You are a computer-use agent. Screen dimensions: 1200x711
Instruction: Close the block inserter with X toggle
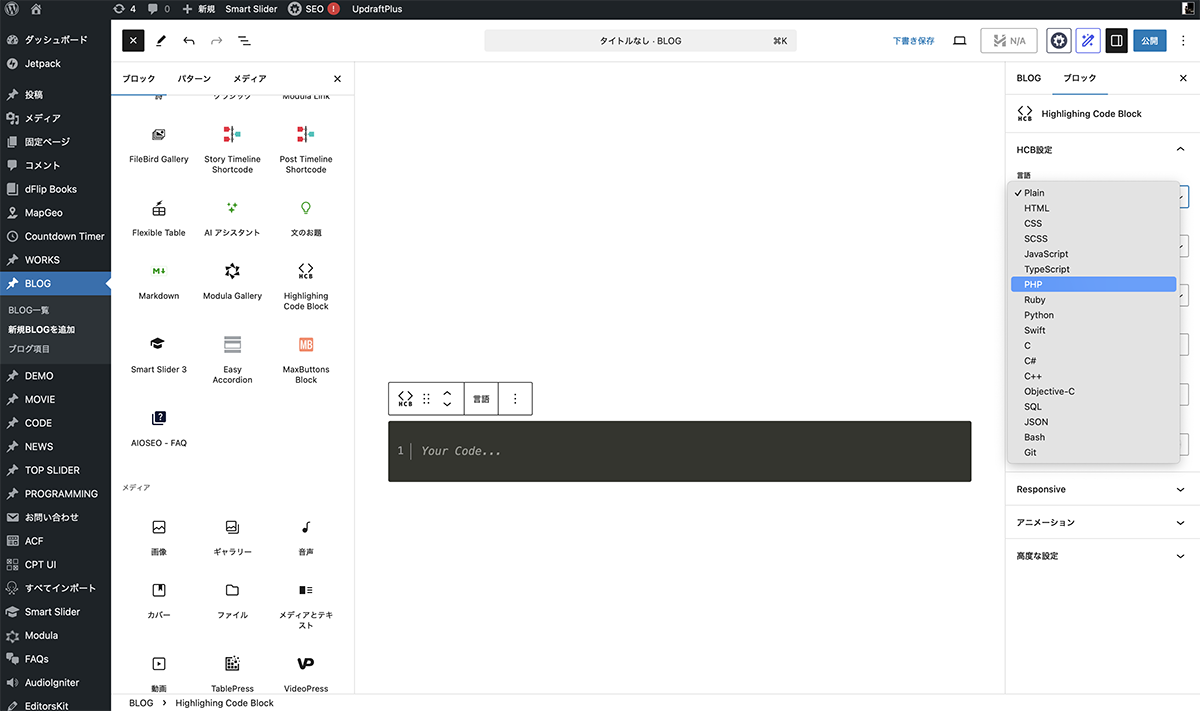133,41
